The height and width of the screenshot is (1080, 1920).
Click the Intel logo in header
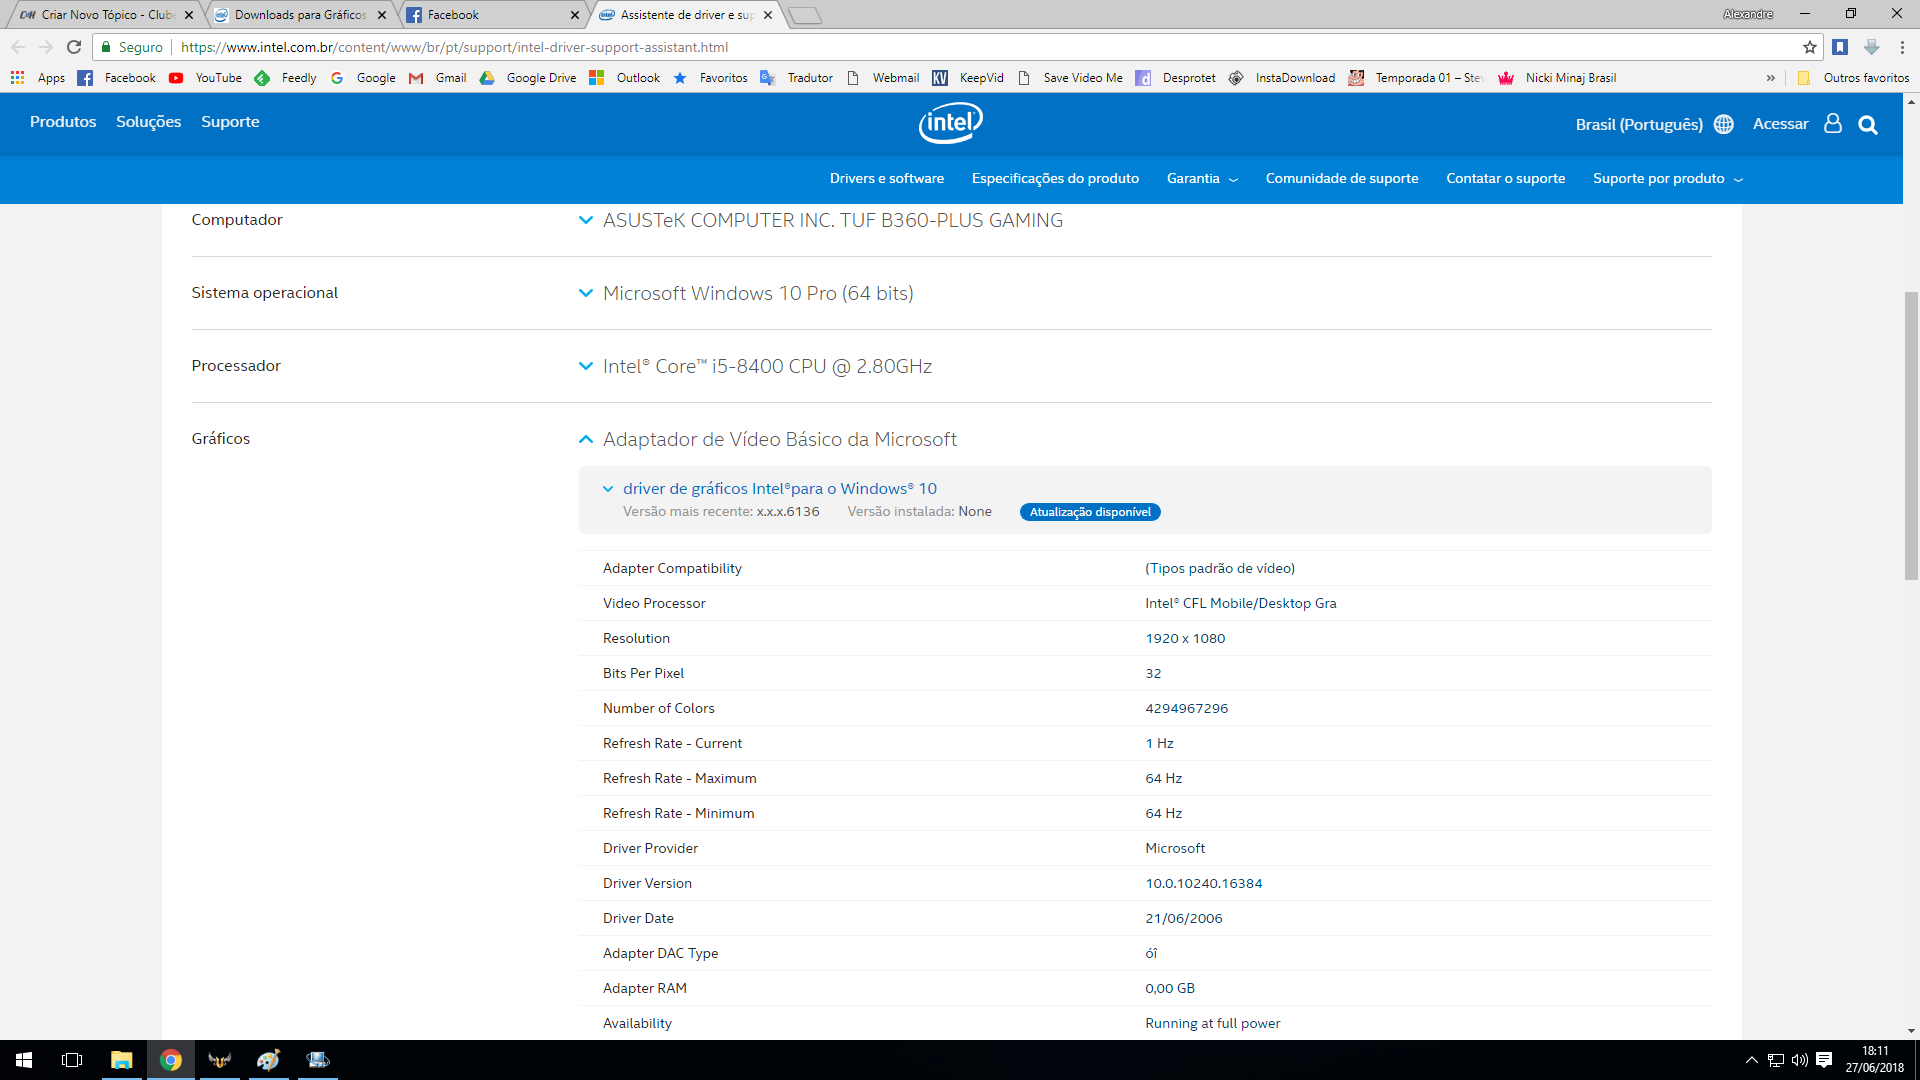951,123
